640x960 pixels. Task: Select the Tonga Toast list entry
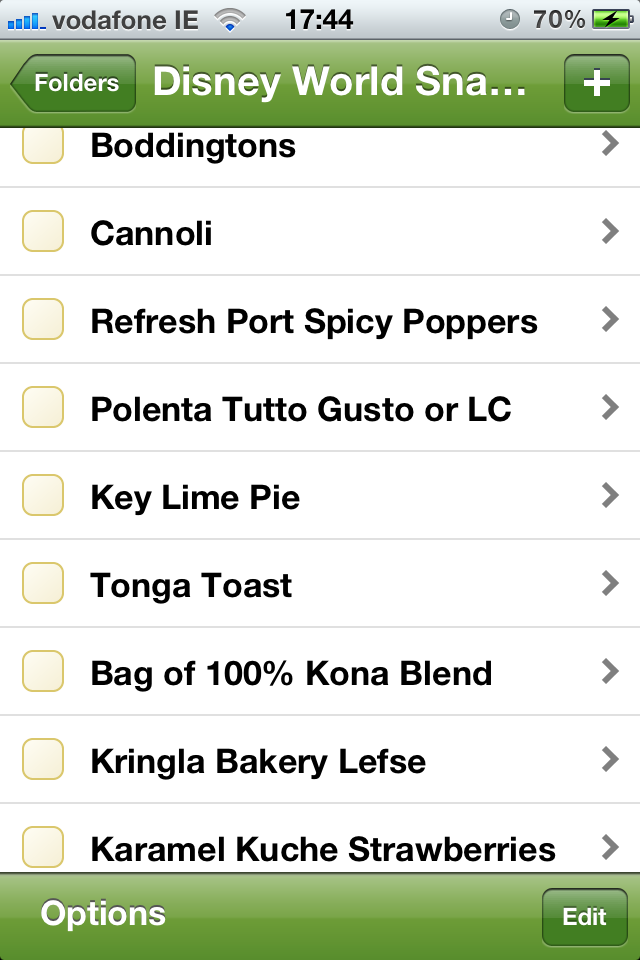pos(191,585)
